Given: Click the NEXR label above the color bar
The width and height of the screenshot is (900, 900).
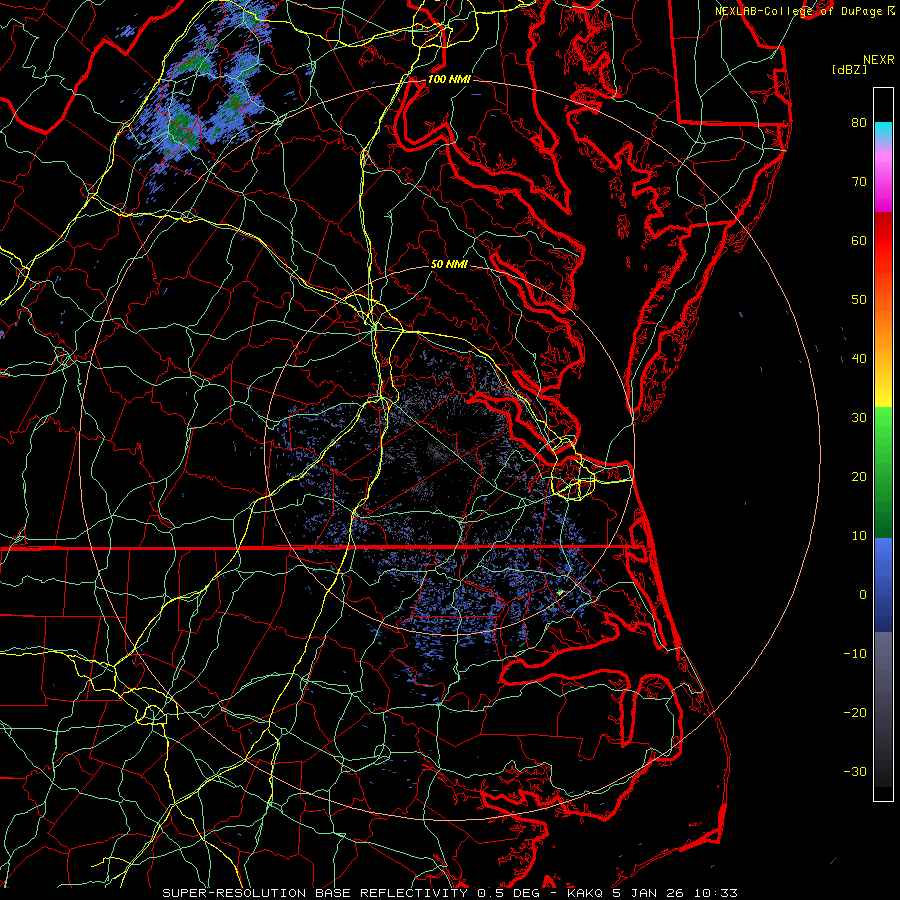Looking at the screenshot, I should [x=879, y=60].
